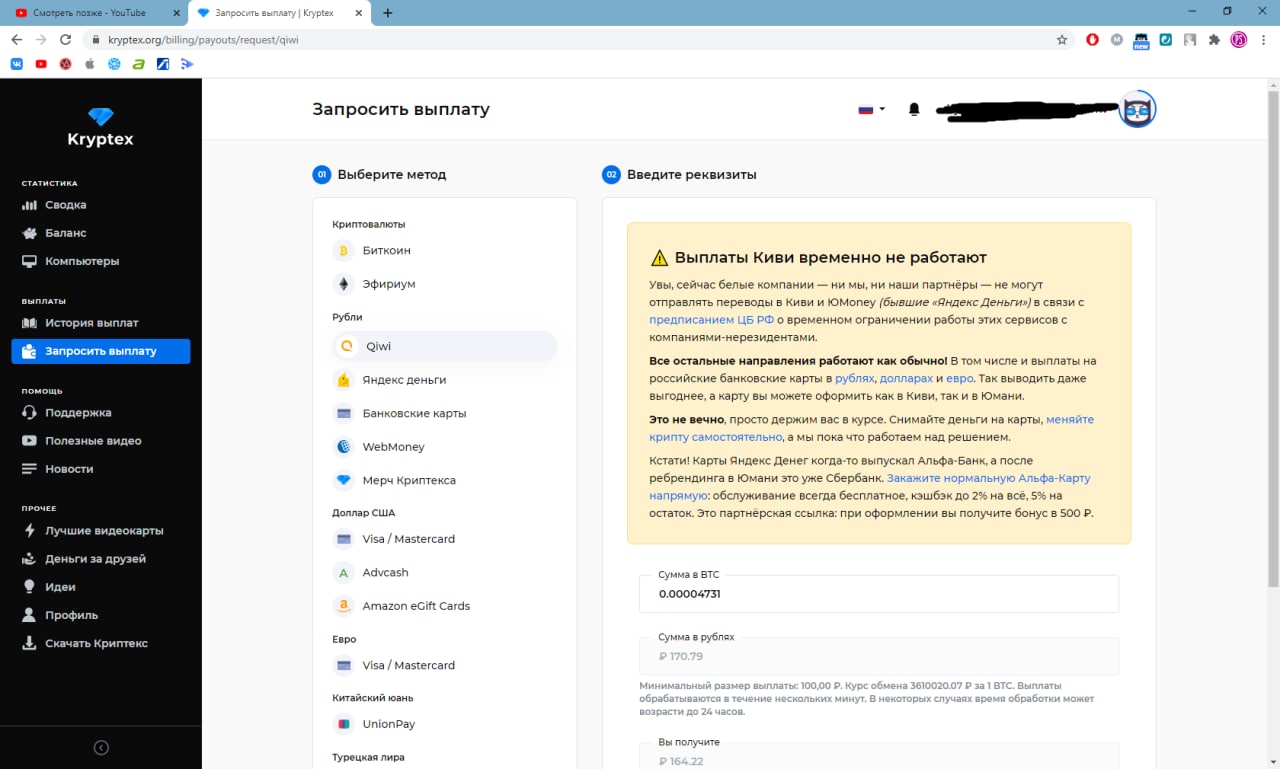Select Запросить выплату sidebar item
This screenshot has width=1280, height=769.
coord(100,351)
